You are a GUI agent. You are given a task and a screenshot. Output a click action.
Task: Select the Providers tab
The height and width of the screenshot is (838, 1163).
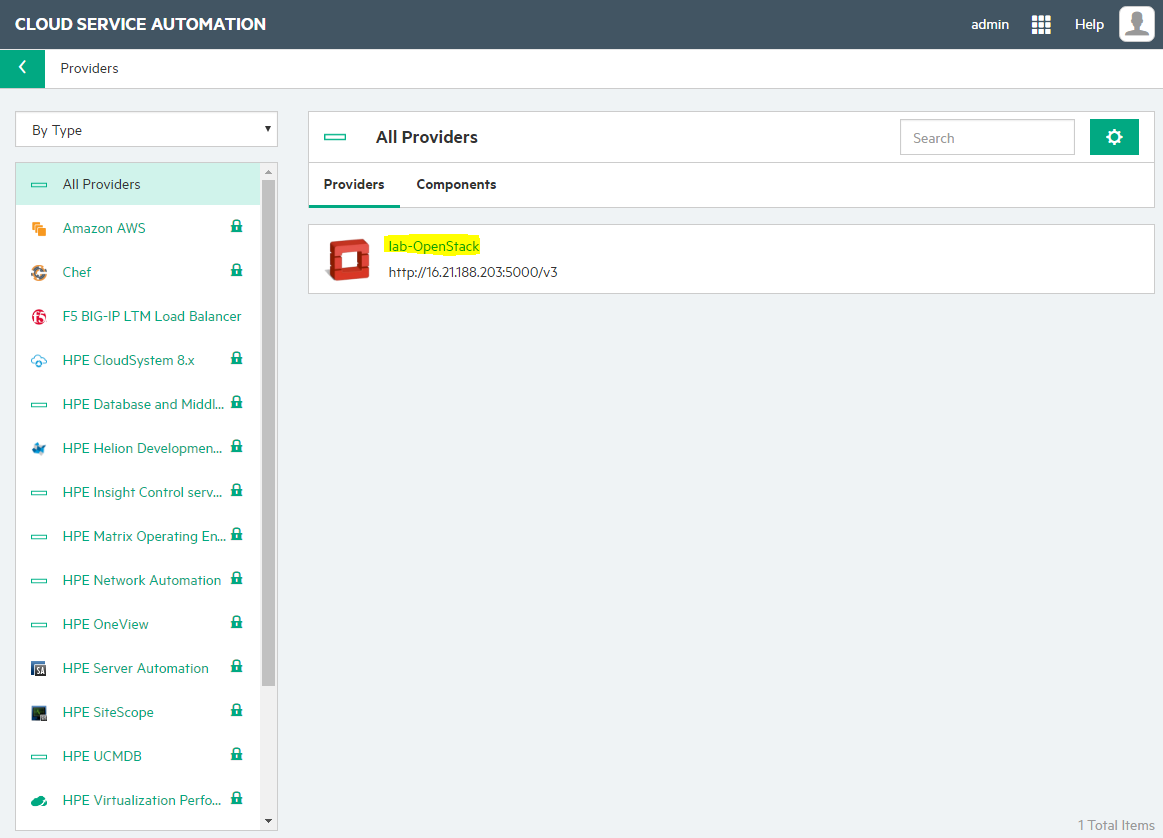(354, 185)
